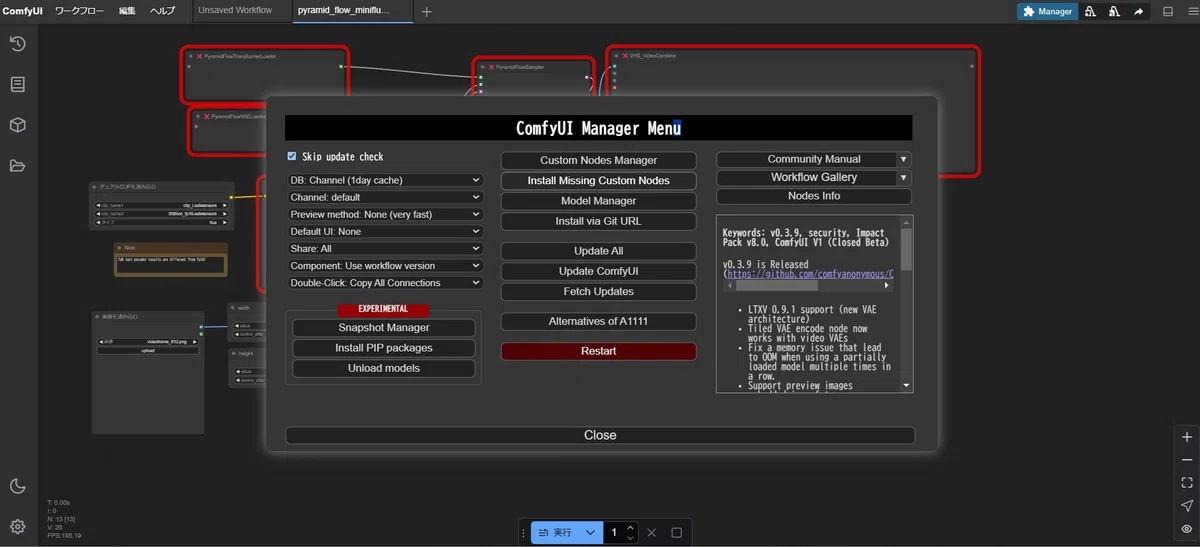This screenshot has height=547, width=1200.
Task: Switch to Unsaved Workflow tab
Action: [235, 11]
